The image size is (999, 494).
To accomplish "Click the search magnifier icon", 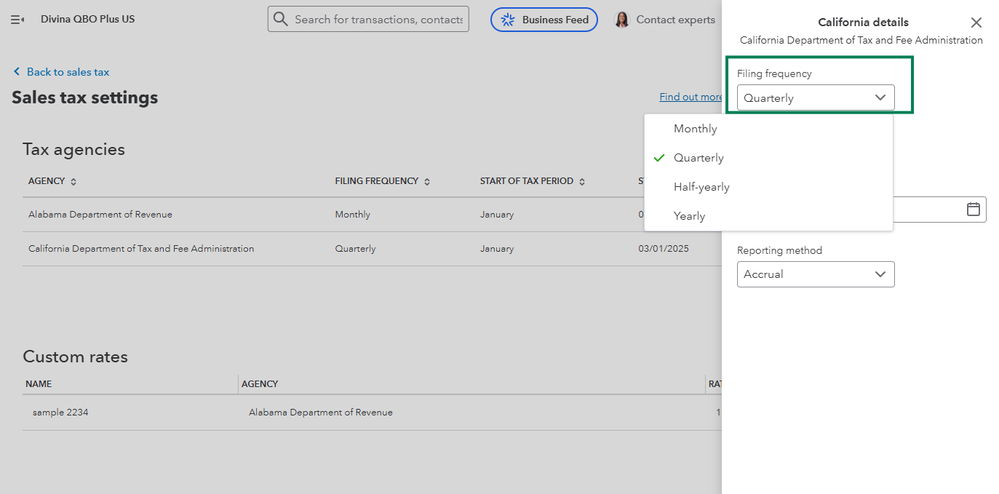I will pos(281,19).
